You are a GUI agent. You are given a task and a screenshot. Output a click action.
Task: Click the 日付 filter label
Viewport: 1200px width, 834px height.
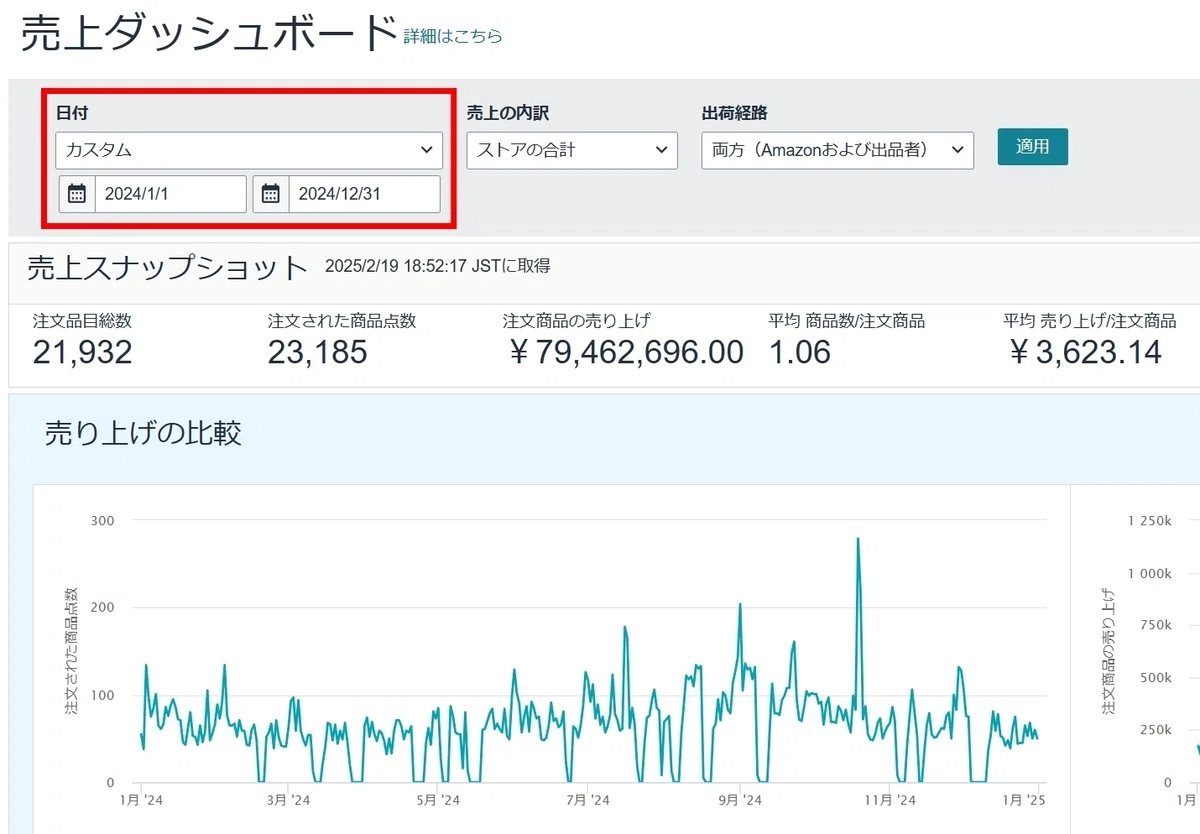coord(71,114)
